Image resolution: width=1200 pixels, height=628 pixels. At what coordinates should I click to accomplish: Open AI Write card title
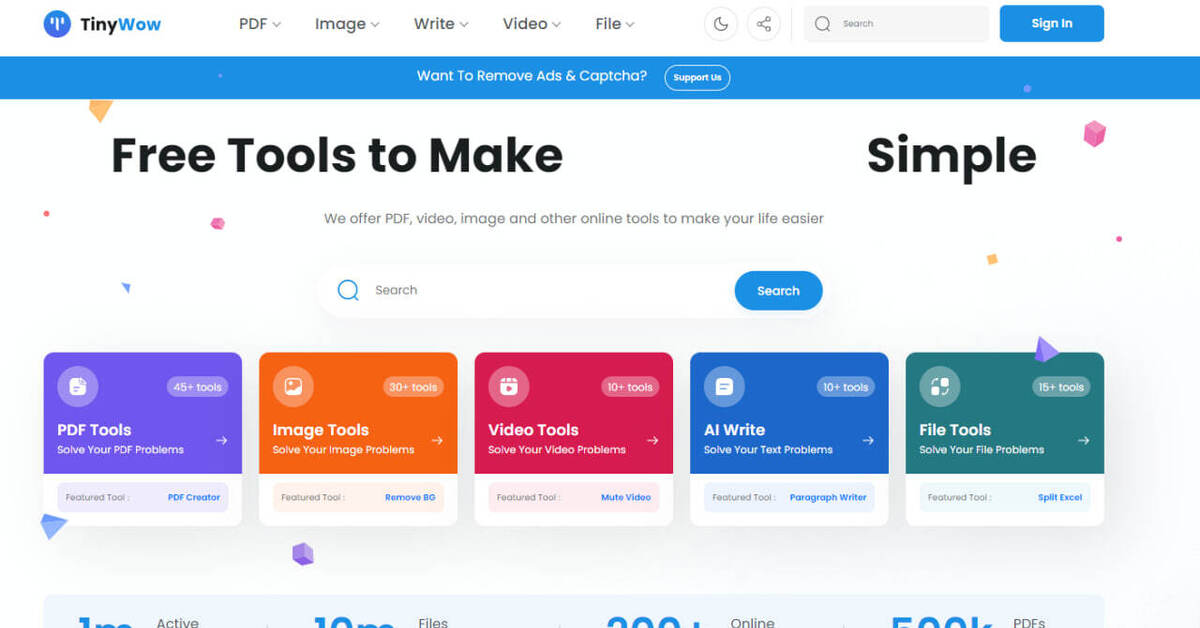click(734, 430)
